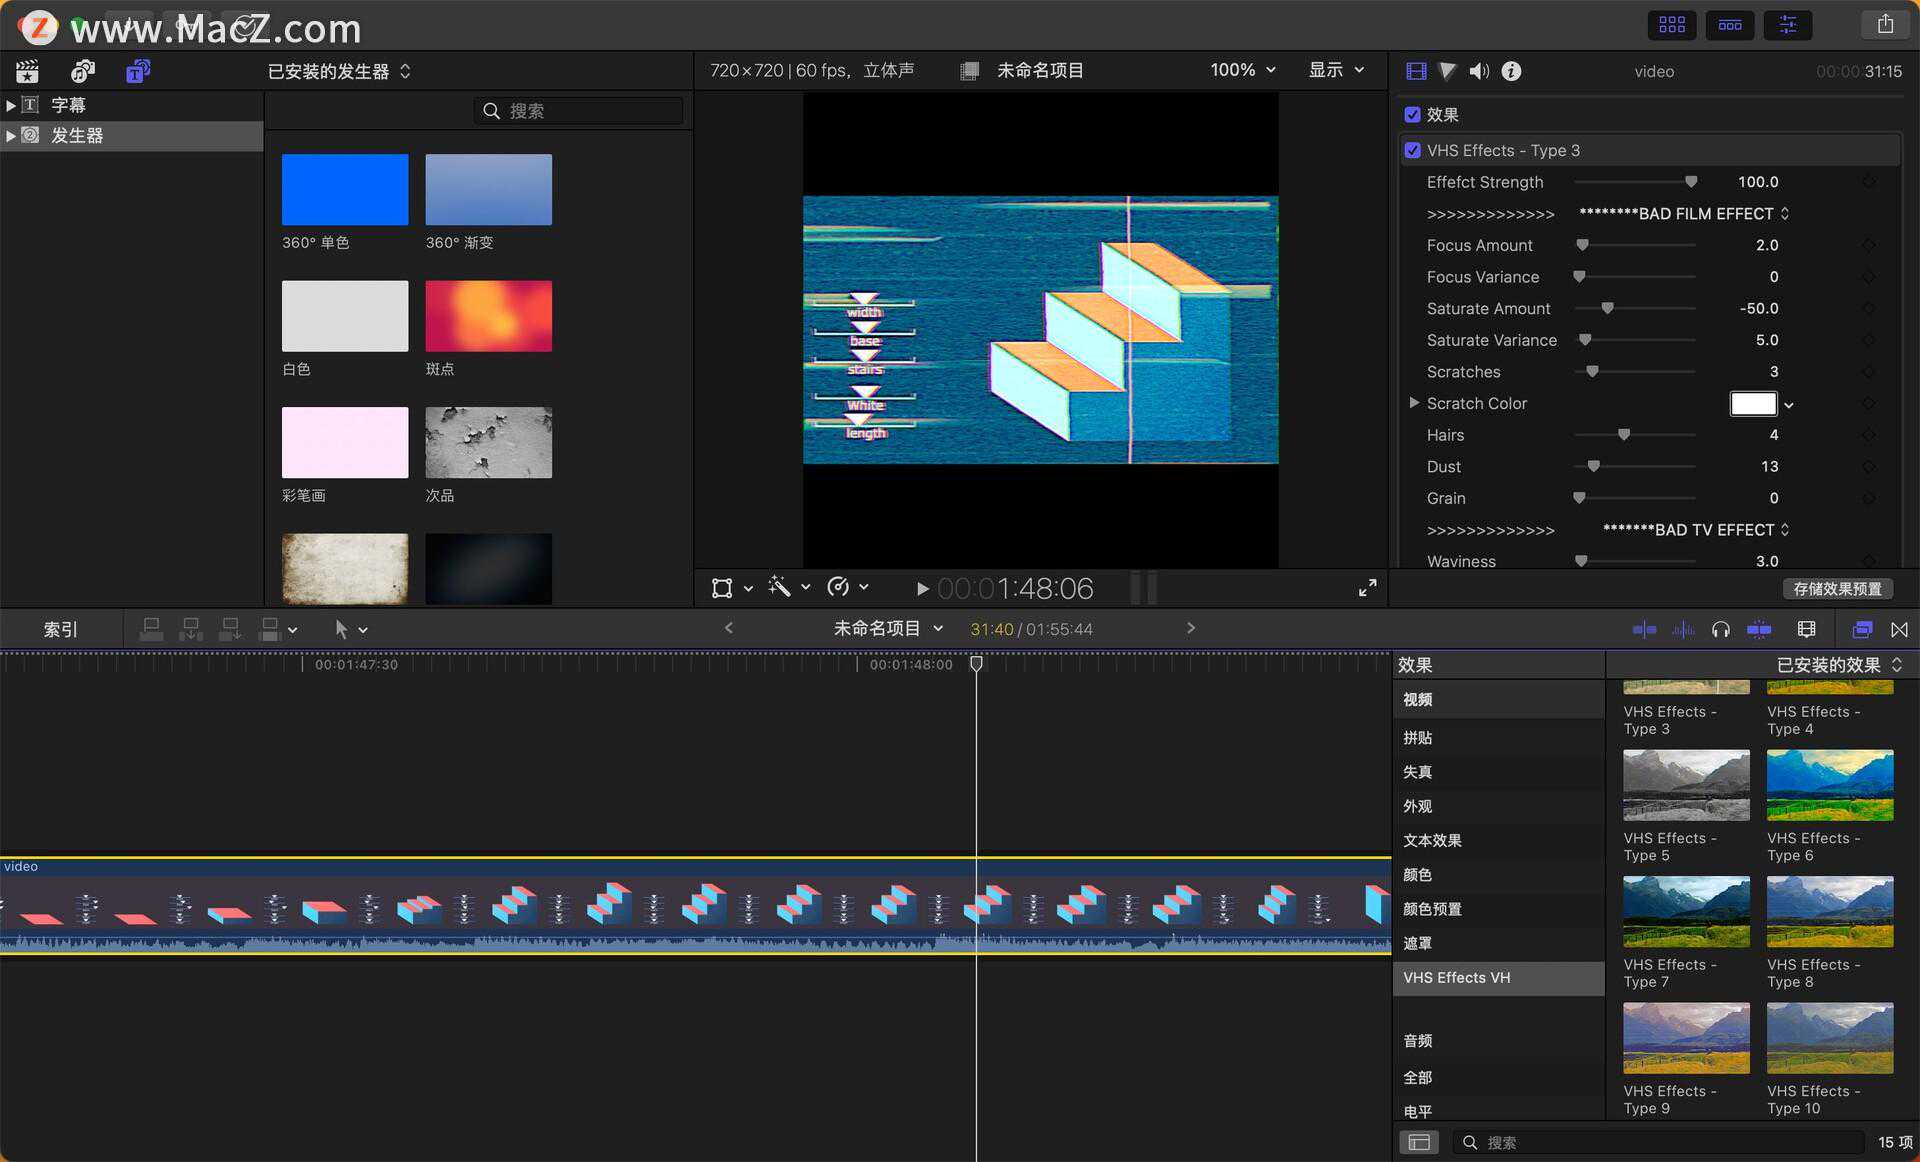Screen dimensions: 1920x1162
Task: Disable the VHS Effects - Type 3 checkbox
Action: (1412, 150)
